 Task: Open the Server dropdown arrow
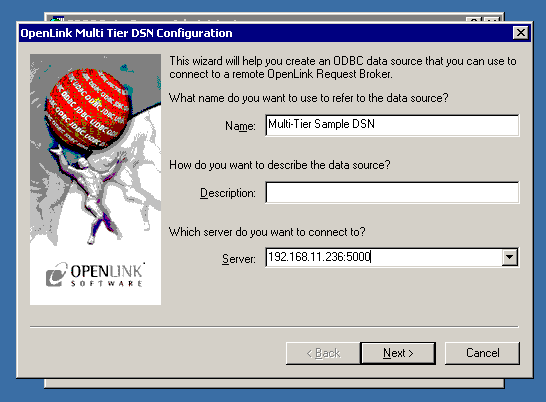click(x=510, y=257)
